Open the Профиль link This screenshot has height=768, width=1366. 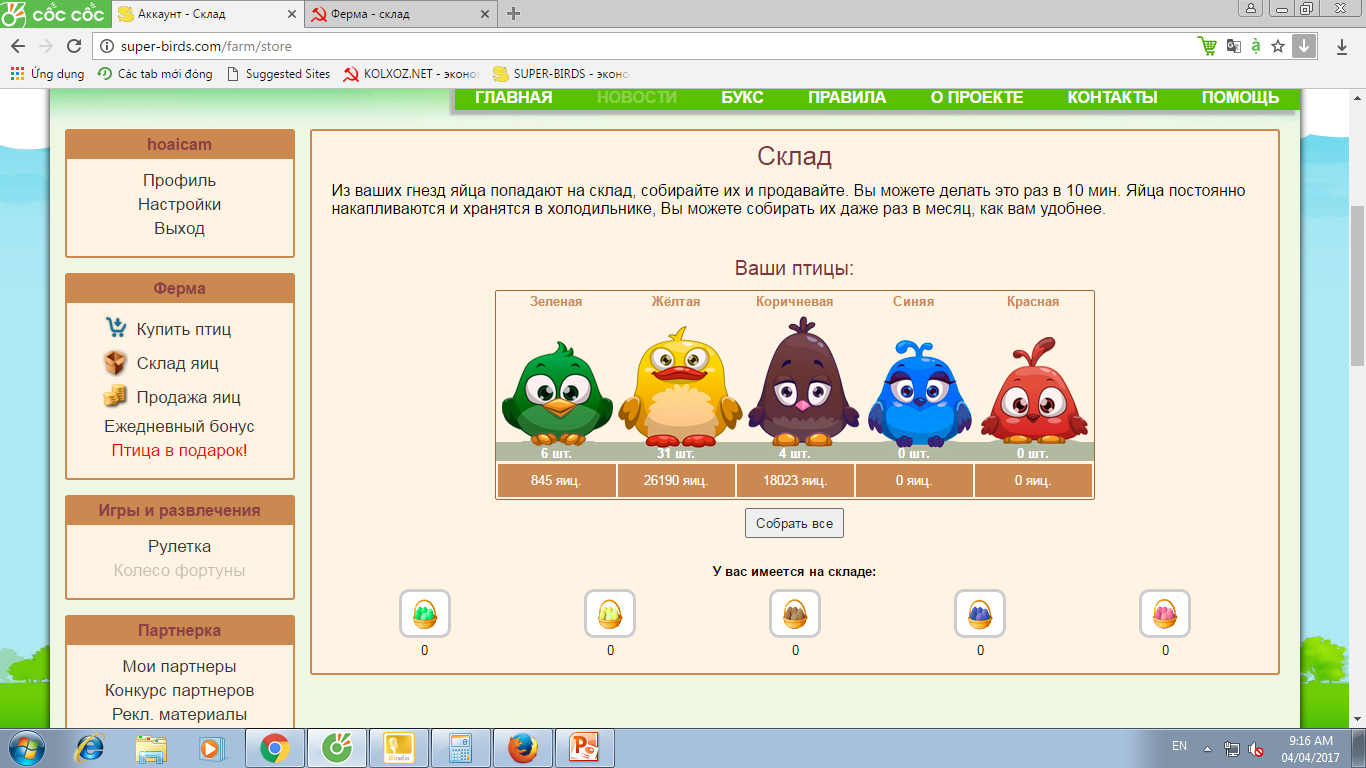coord(180,180)
